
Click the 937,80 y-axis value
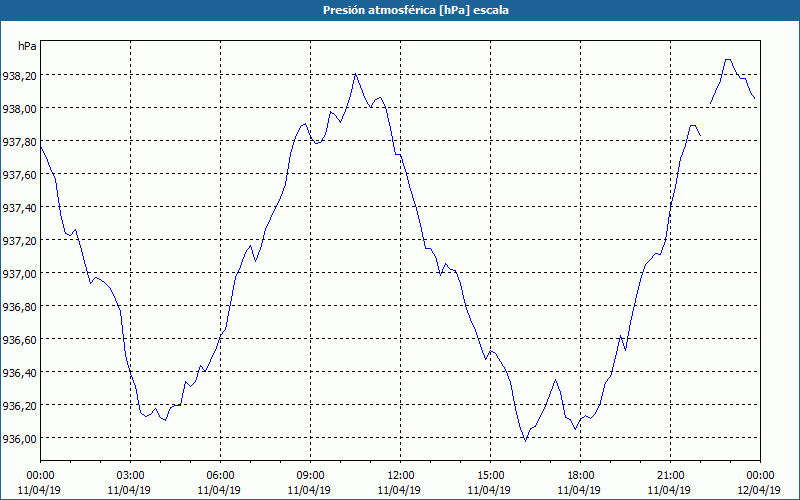pyautogui.click(x=19, y=141)
